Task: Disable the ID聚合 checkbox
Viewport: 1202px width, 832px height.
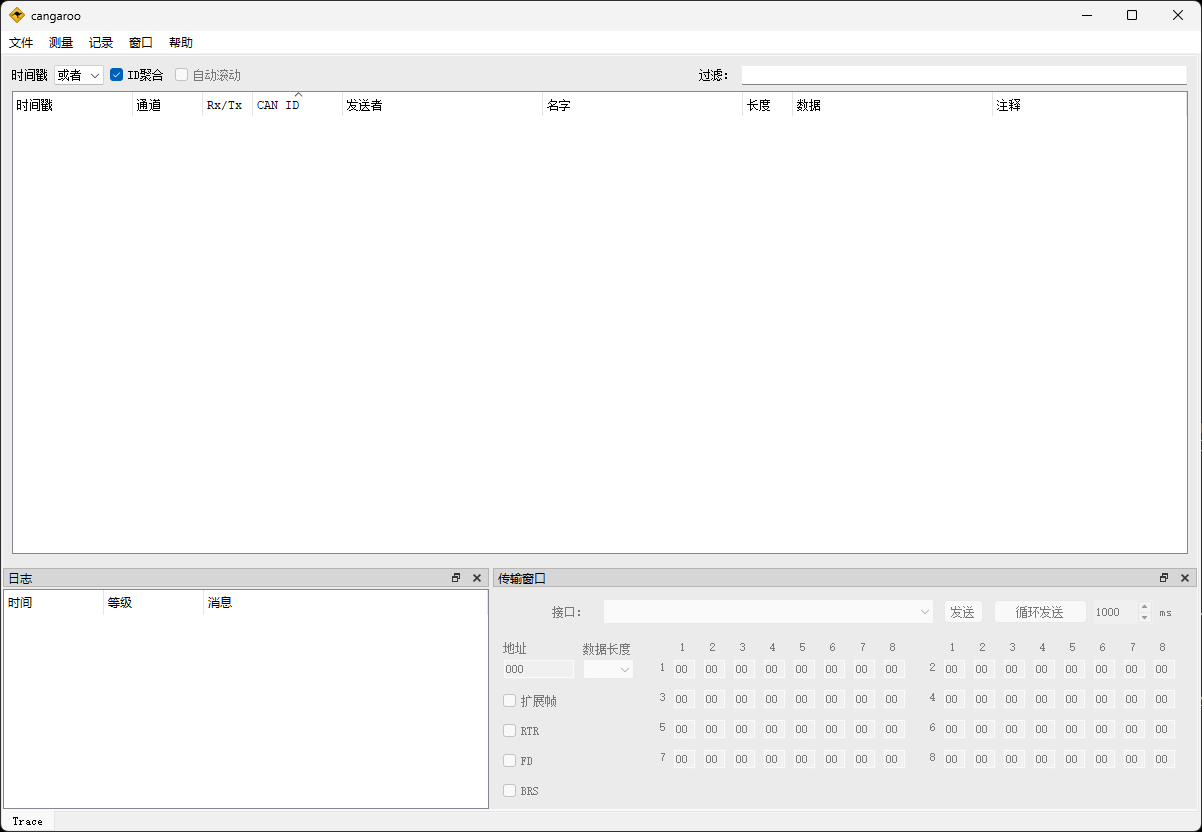Action: 117,74
